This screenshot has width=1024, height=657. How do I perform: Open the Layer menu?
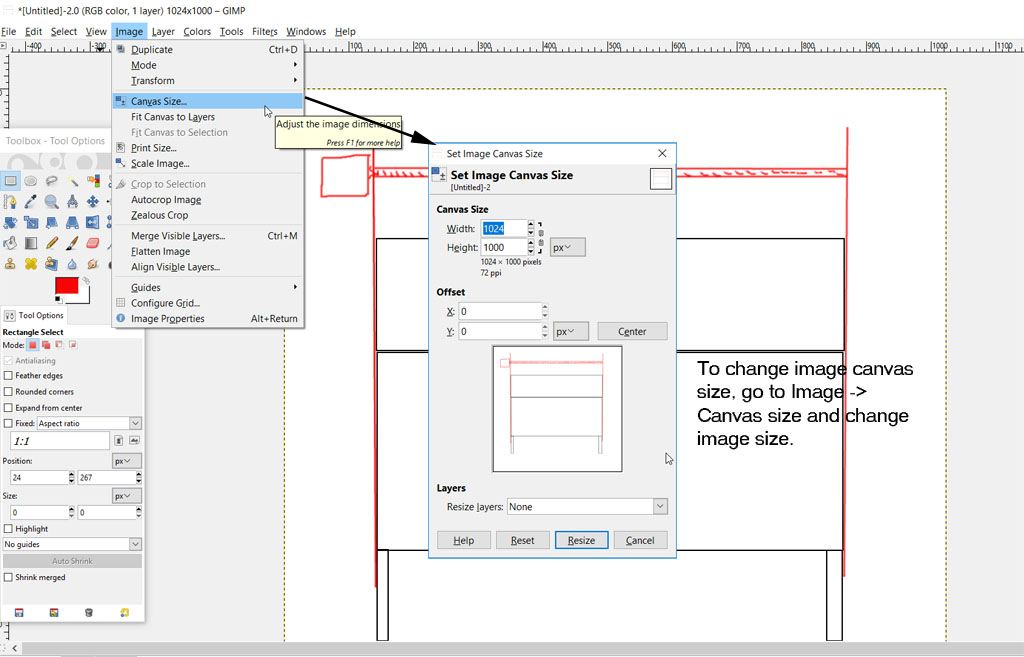tap(163, 31)
